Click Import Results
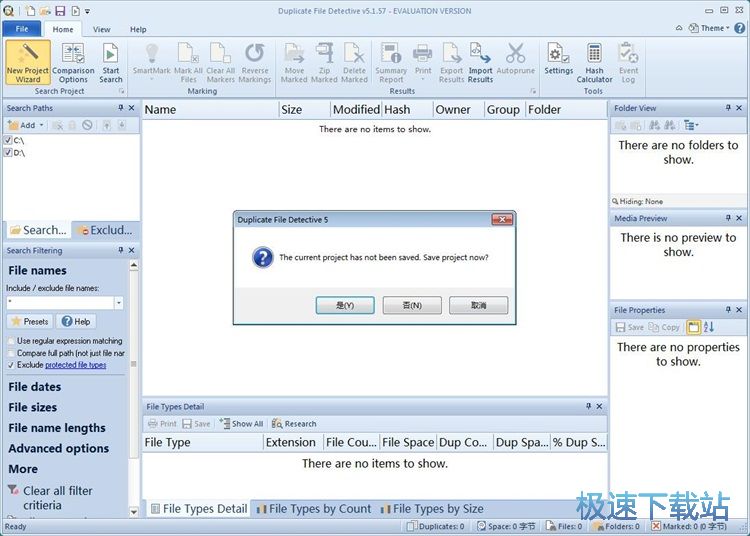Viewport: 750px width, 536px height. point(480,63)
